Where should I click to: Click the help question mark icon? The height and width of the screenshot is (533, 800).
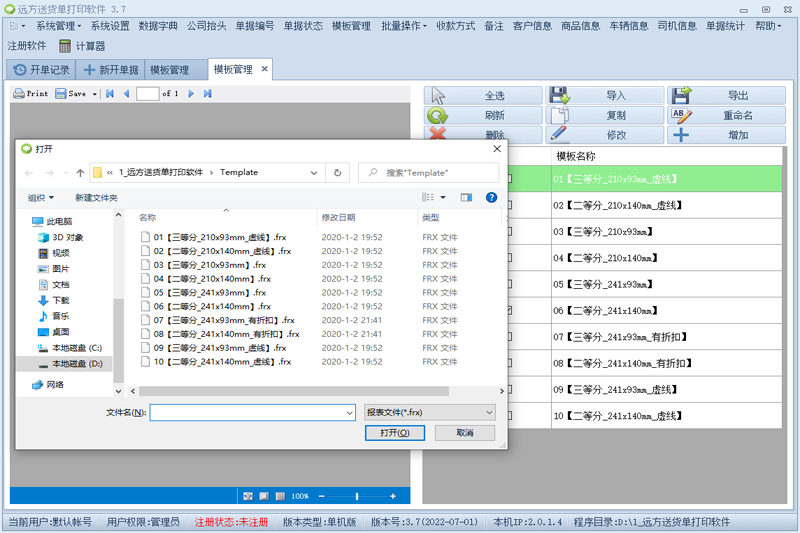[x=491, y=198]
